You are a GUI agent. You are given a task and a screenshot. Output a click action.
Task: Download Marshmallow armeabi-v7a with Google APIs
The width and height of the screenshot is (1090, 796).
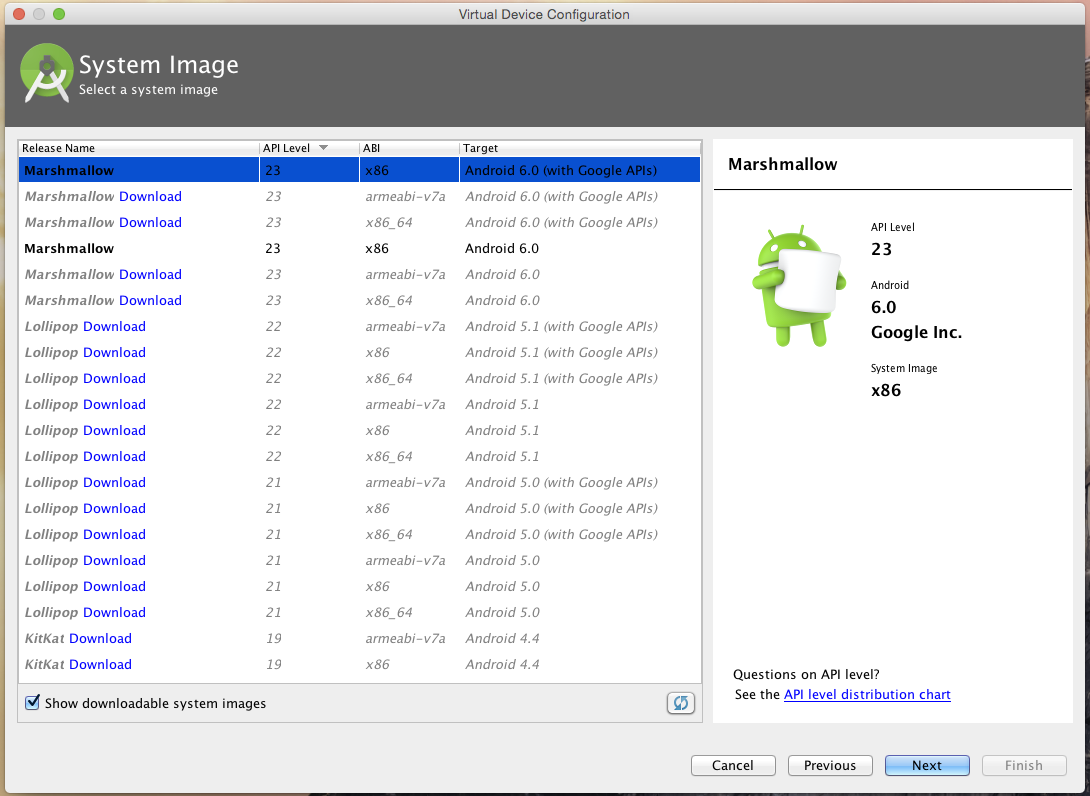150,196
